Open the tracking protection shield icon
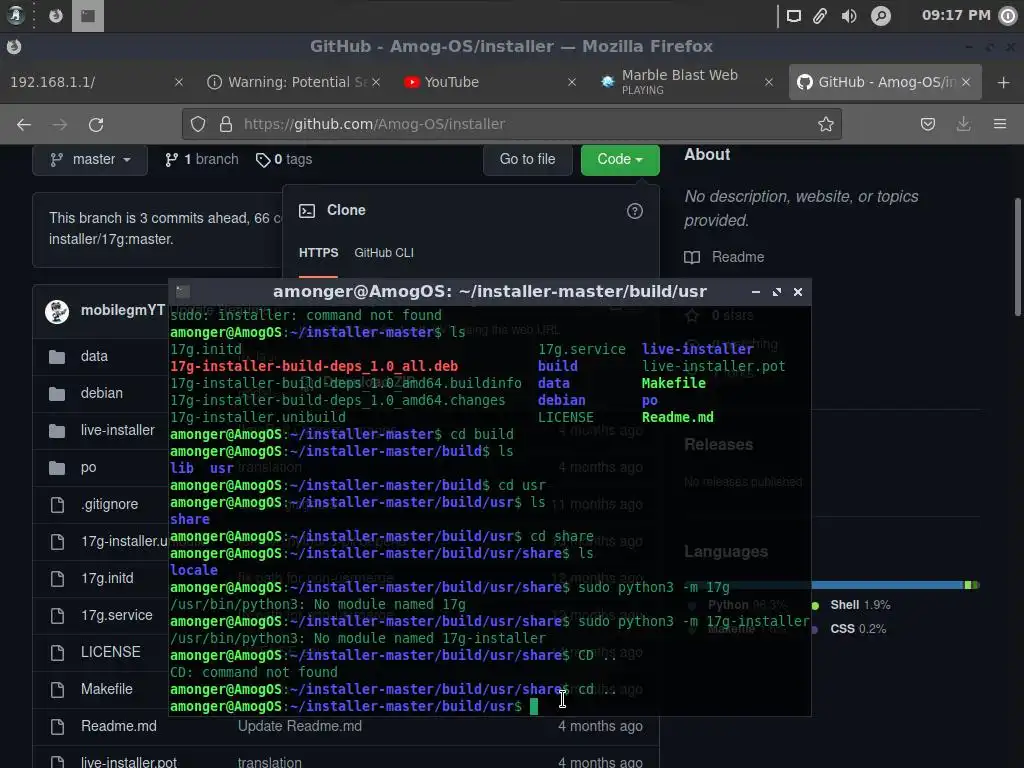The height and width of the screenshot is (768, 1024). (x=198, y=124)
